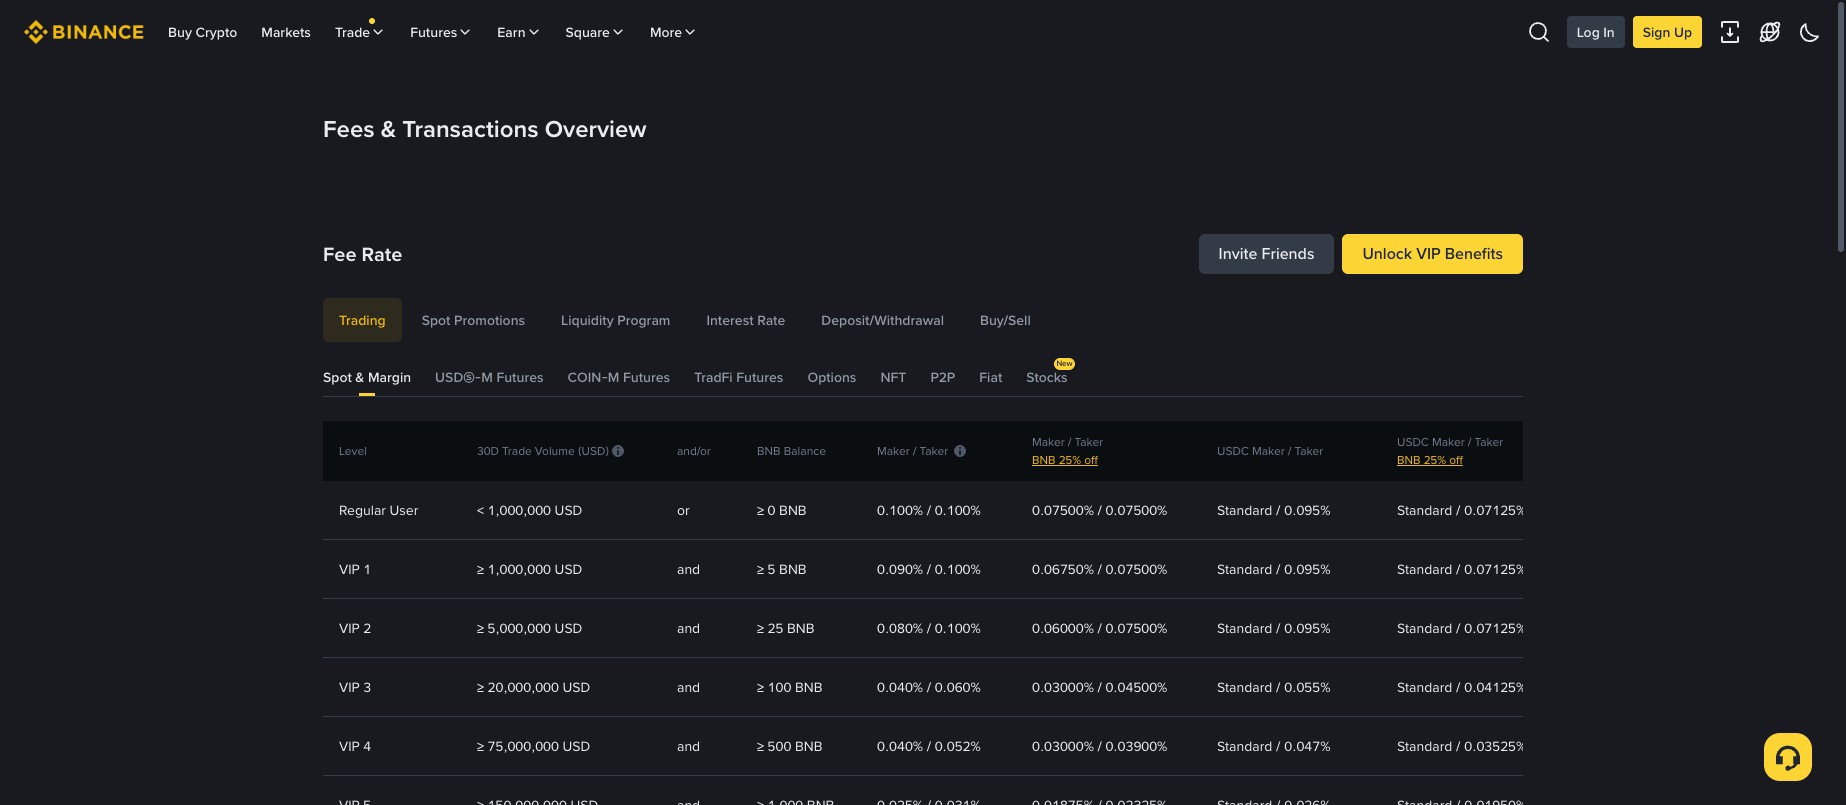
Task: Click the Sign Up button
Action: point(1667,32)
